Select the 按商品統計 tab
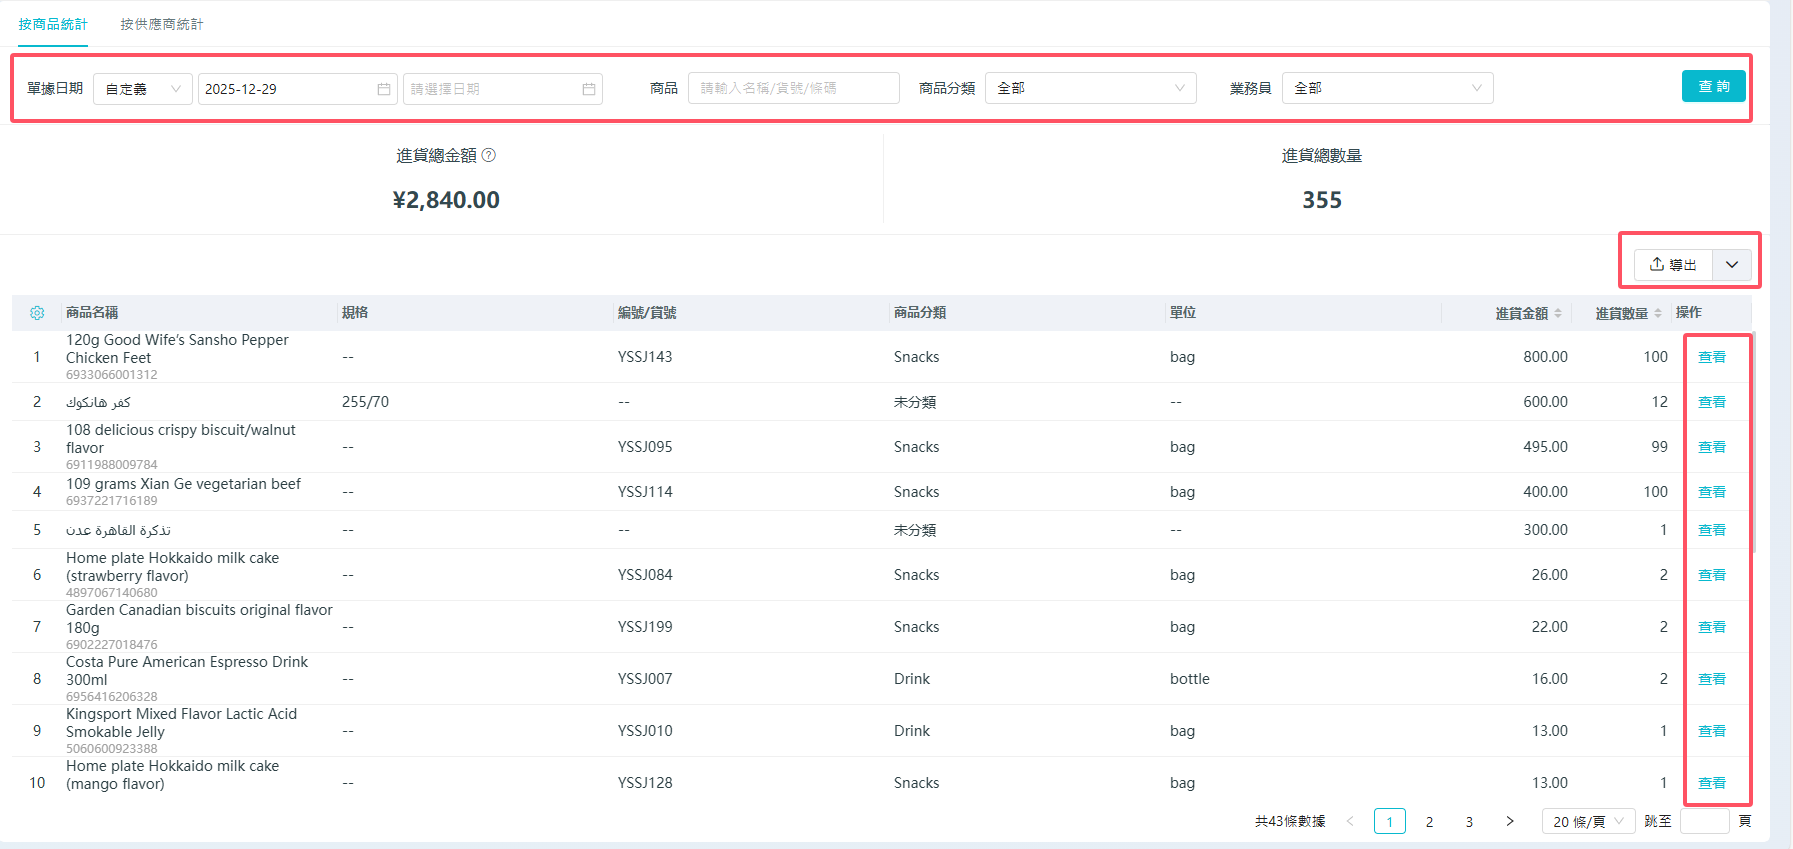The height and width of the screenshot is (849, 1793). (x=53, y=24)
